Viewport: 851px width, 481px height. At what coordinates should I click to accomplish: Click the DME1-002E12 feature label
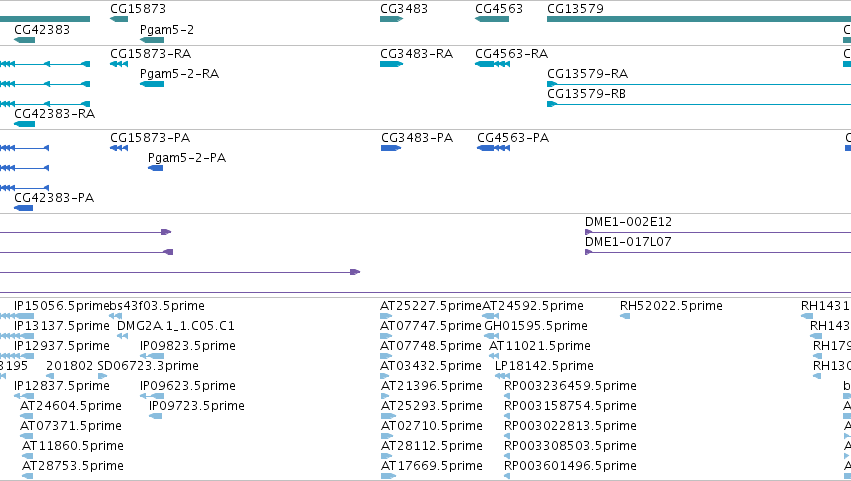click(628, 221)
